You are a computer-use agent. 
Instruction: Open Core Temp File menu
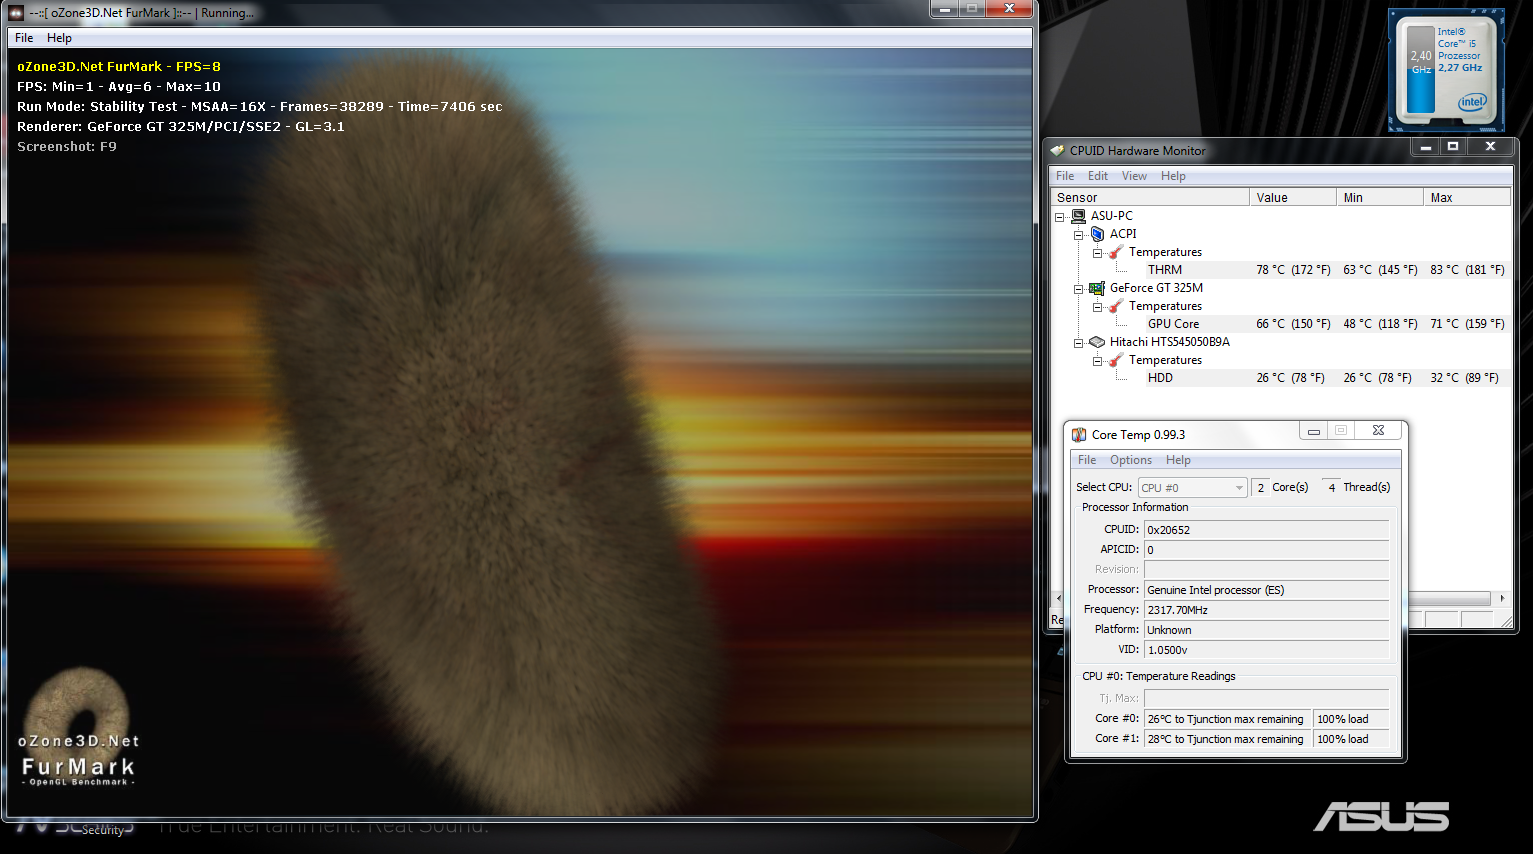(x=1087, y=460)
